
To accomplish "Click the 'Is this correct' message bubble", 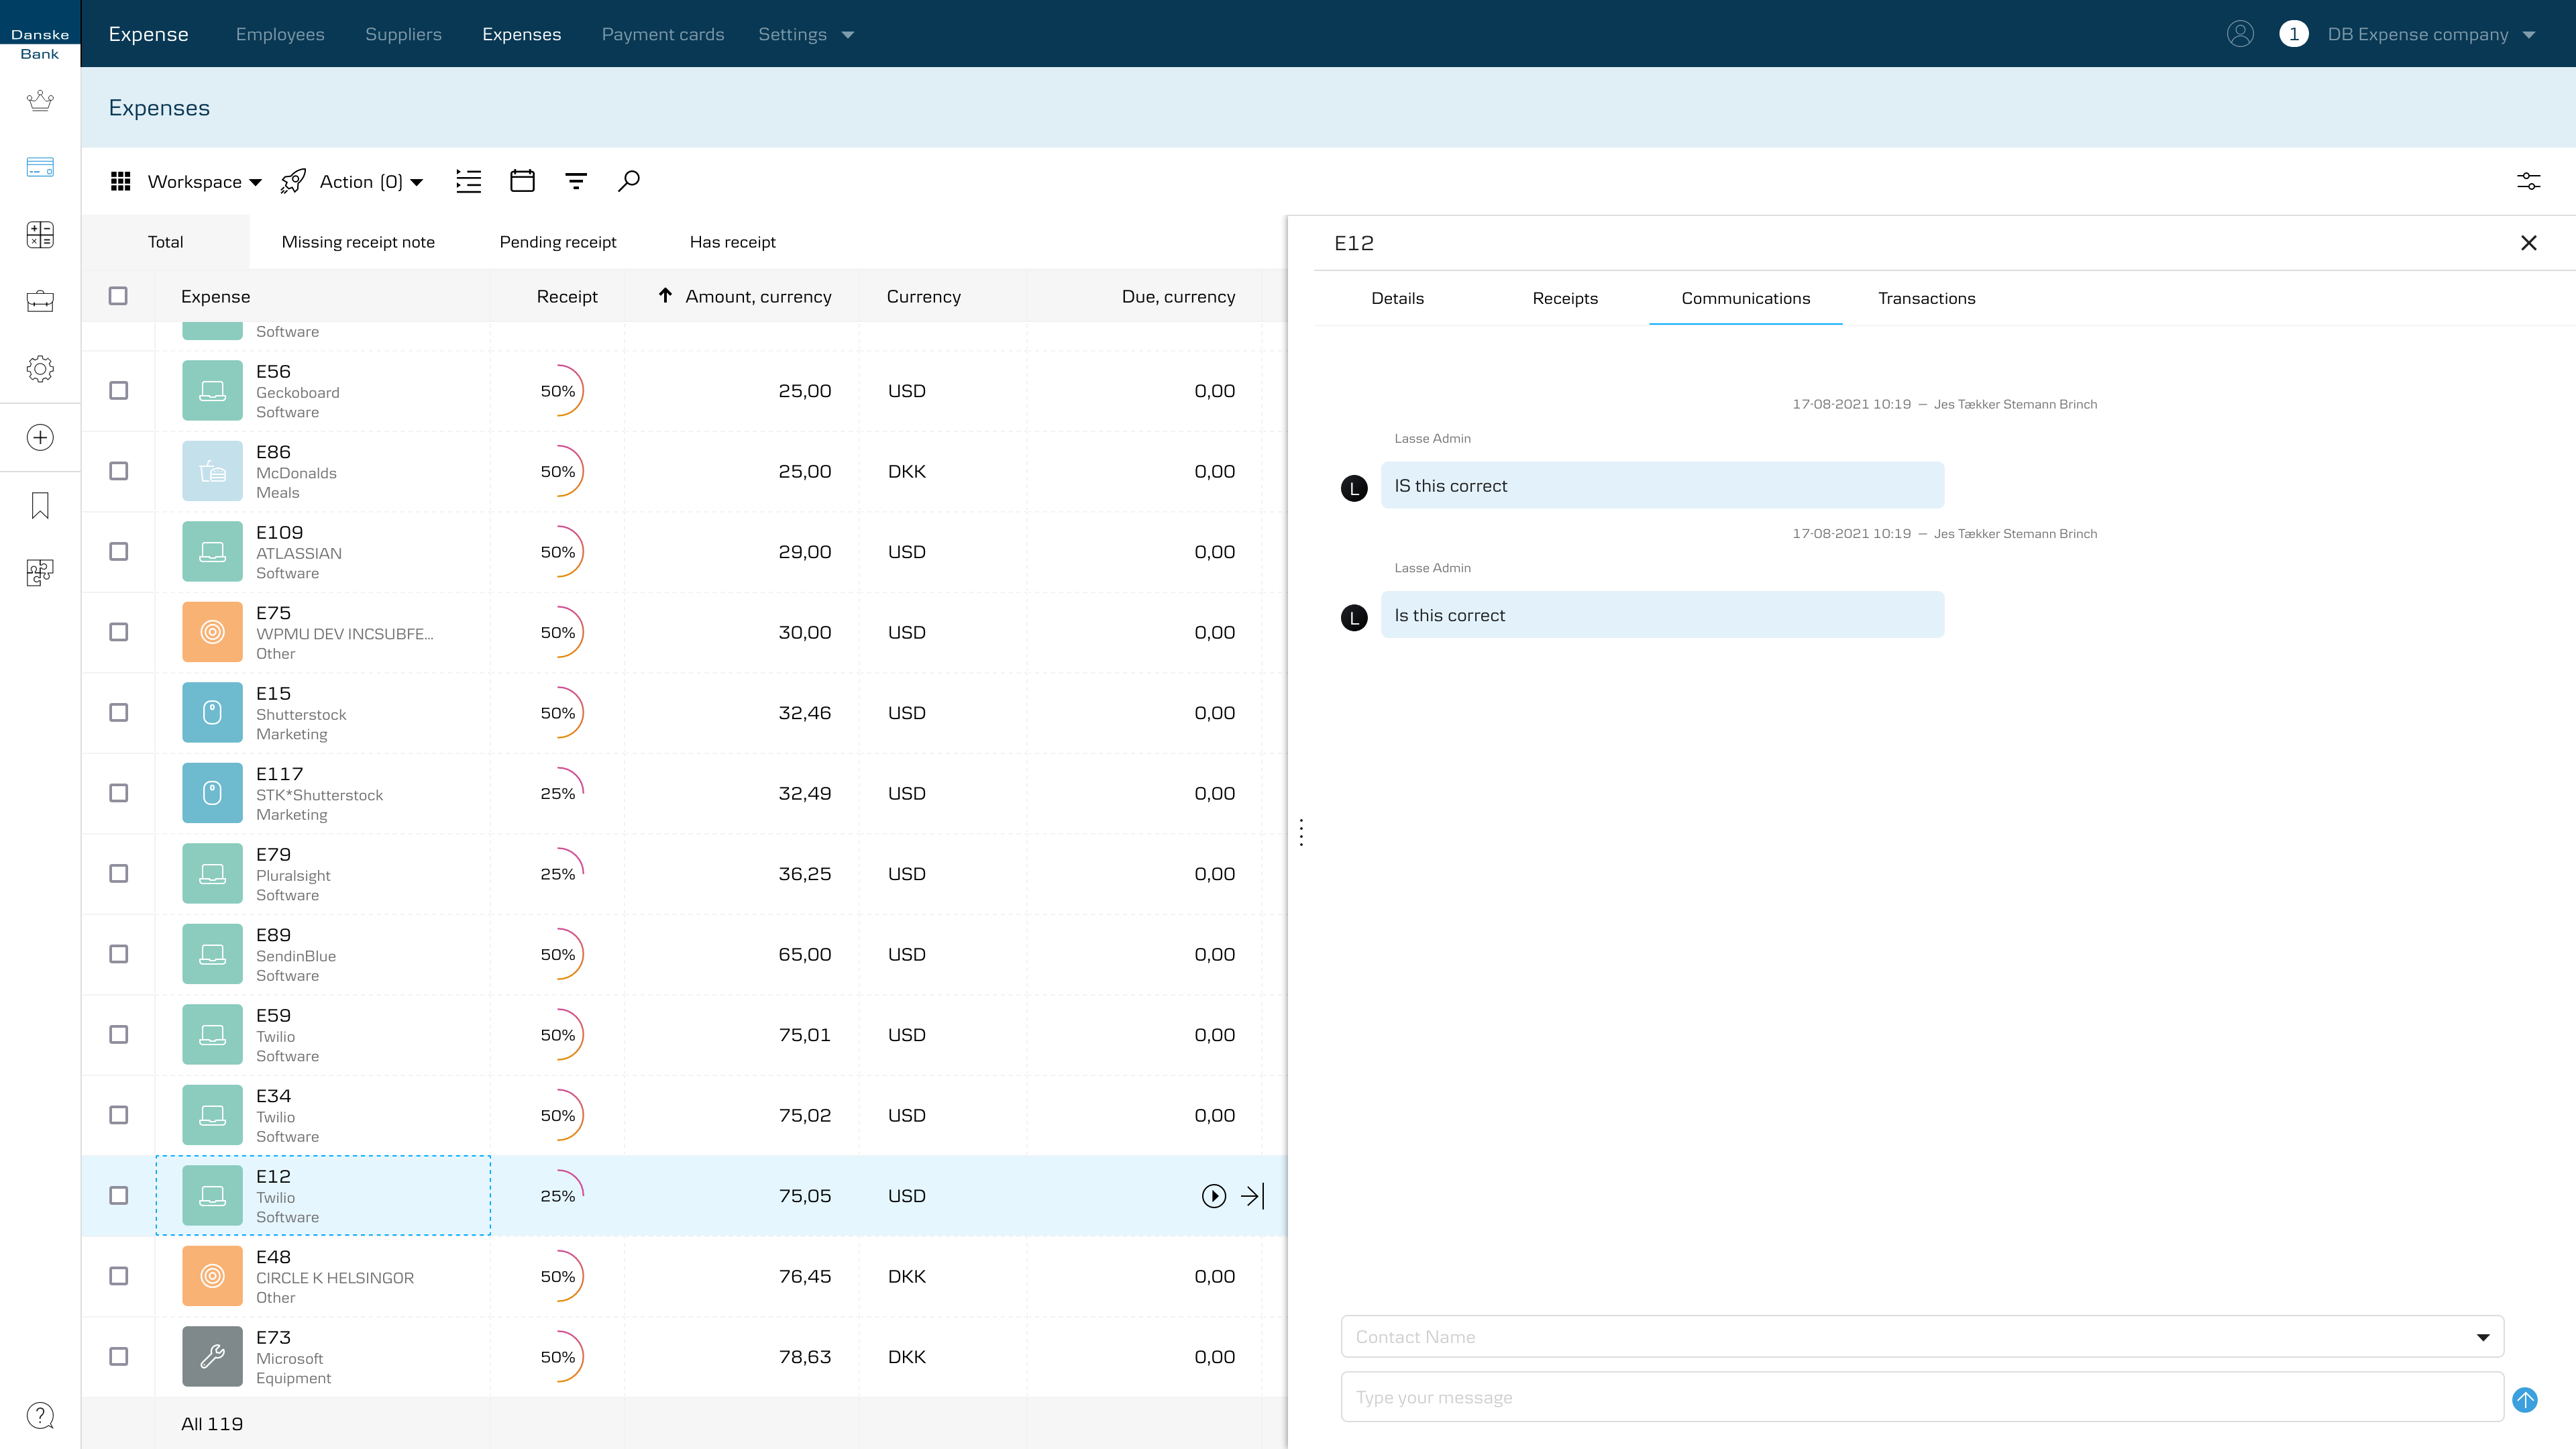I will [x=1662, y=615].
